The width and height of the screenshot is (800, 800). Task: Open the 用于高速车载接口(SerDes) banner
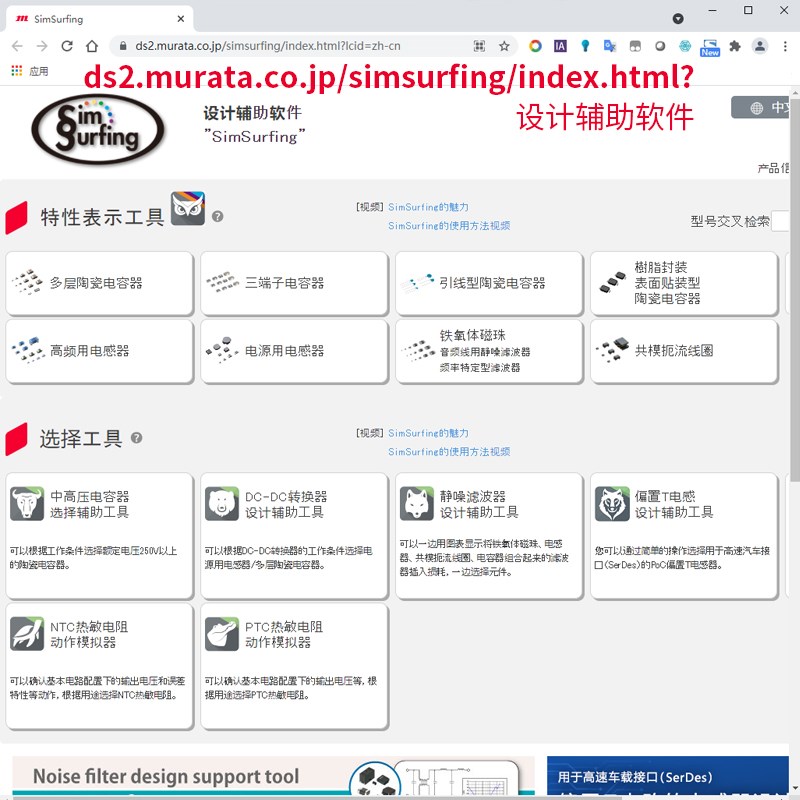pyautogui.click(x=668, y=775)
